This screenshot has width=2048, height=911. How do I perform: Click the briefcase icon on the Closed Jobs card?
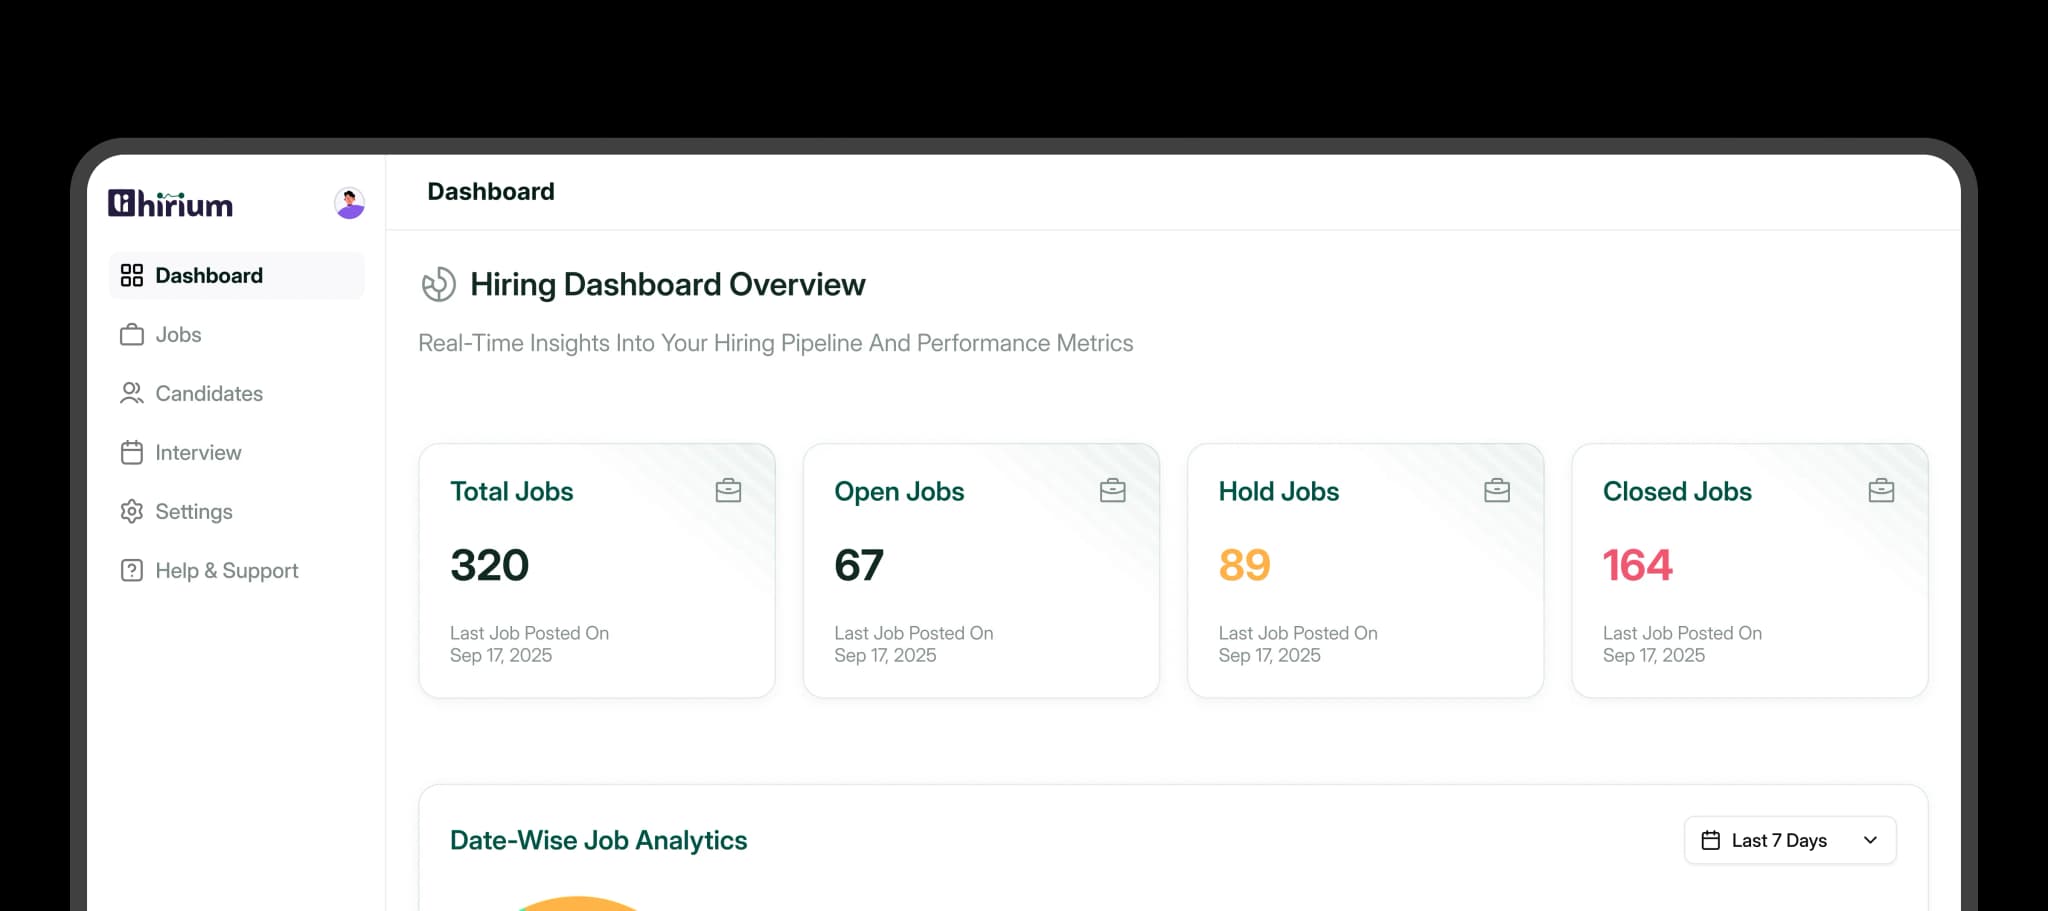point(1881,490)
